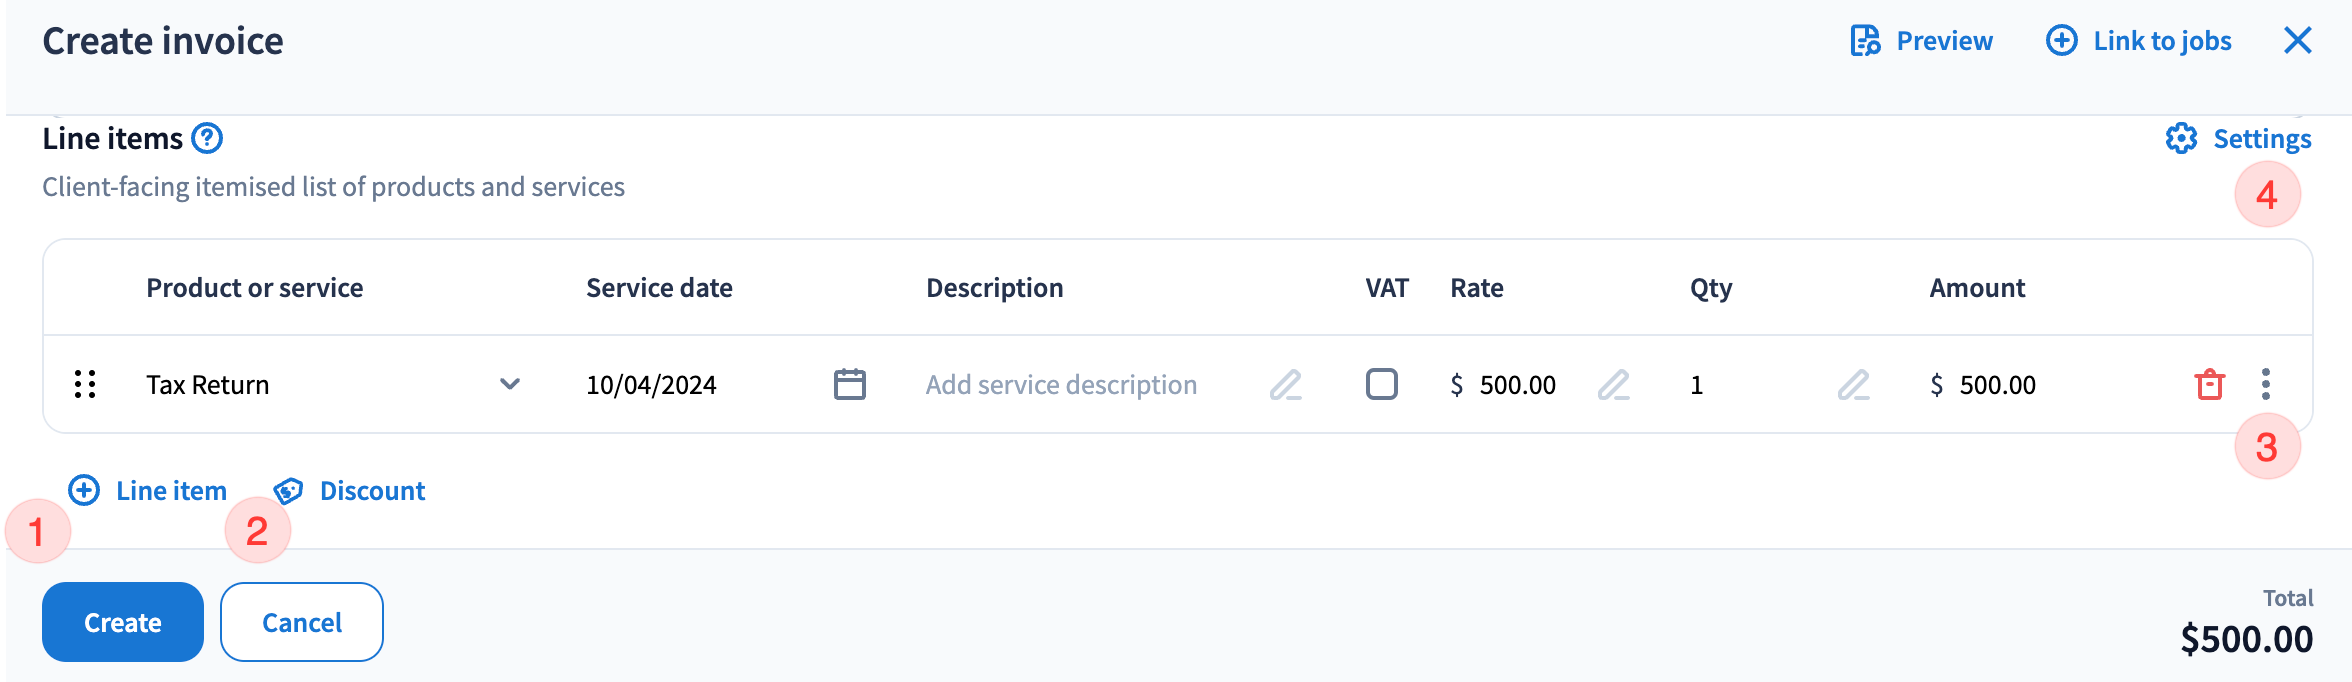Close the Create invoice dialog
2352x682 pixels.
2298,41
